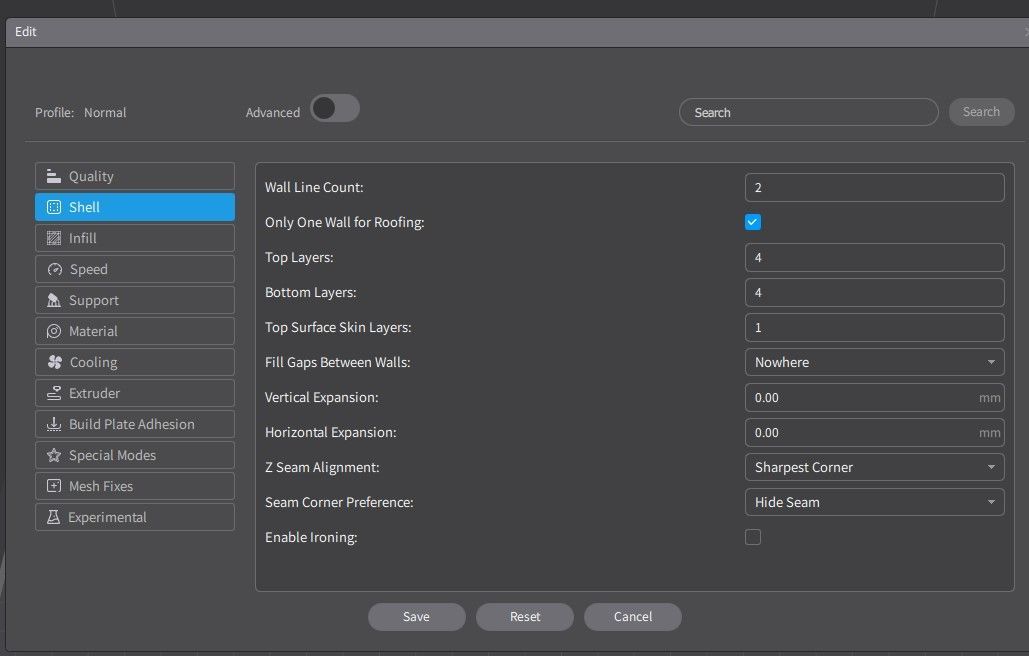Switch to the Mesh Fixes tab

point(135,486)
